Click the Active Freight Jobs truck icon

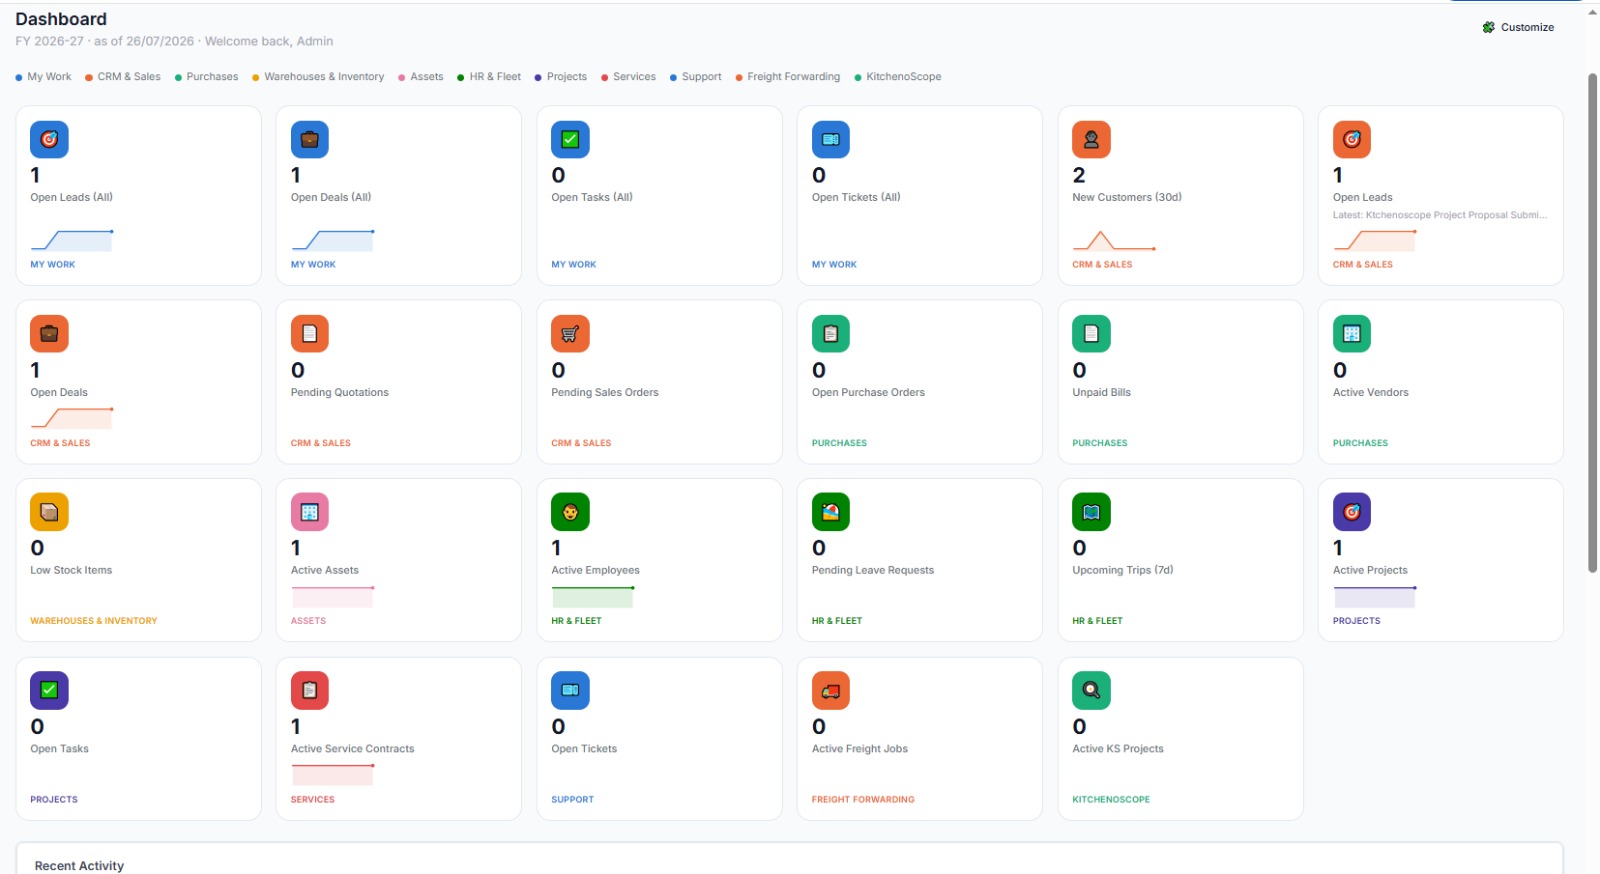831,690
